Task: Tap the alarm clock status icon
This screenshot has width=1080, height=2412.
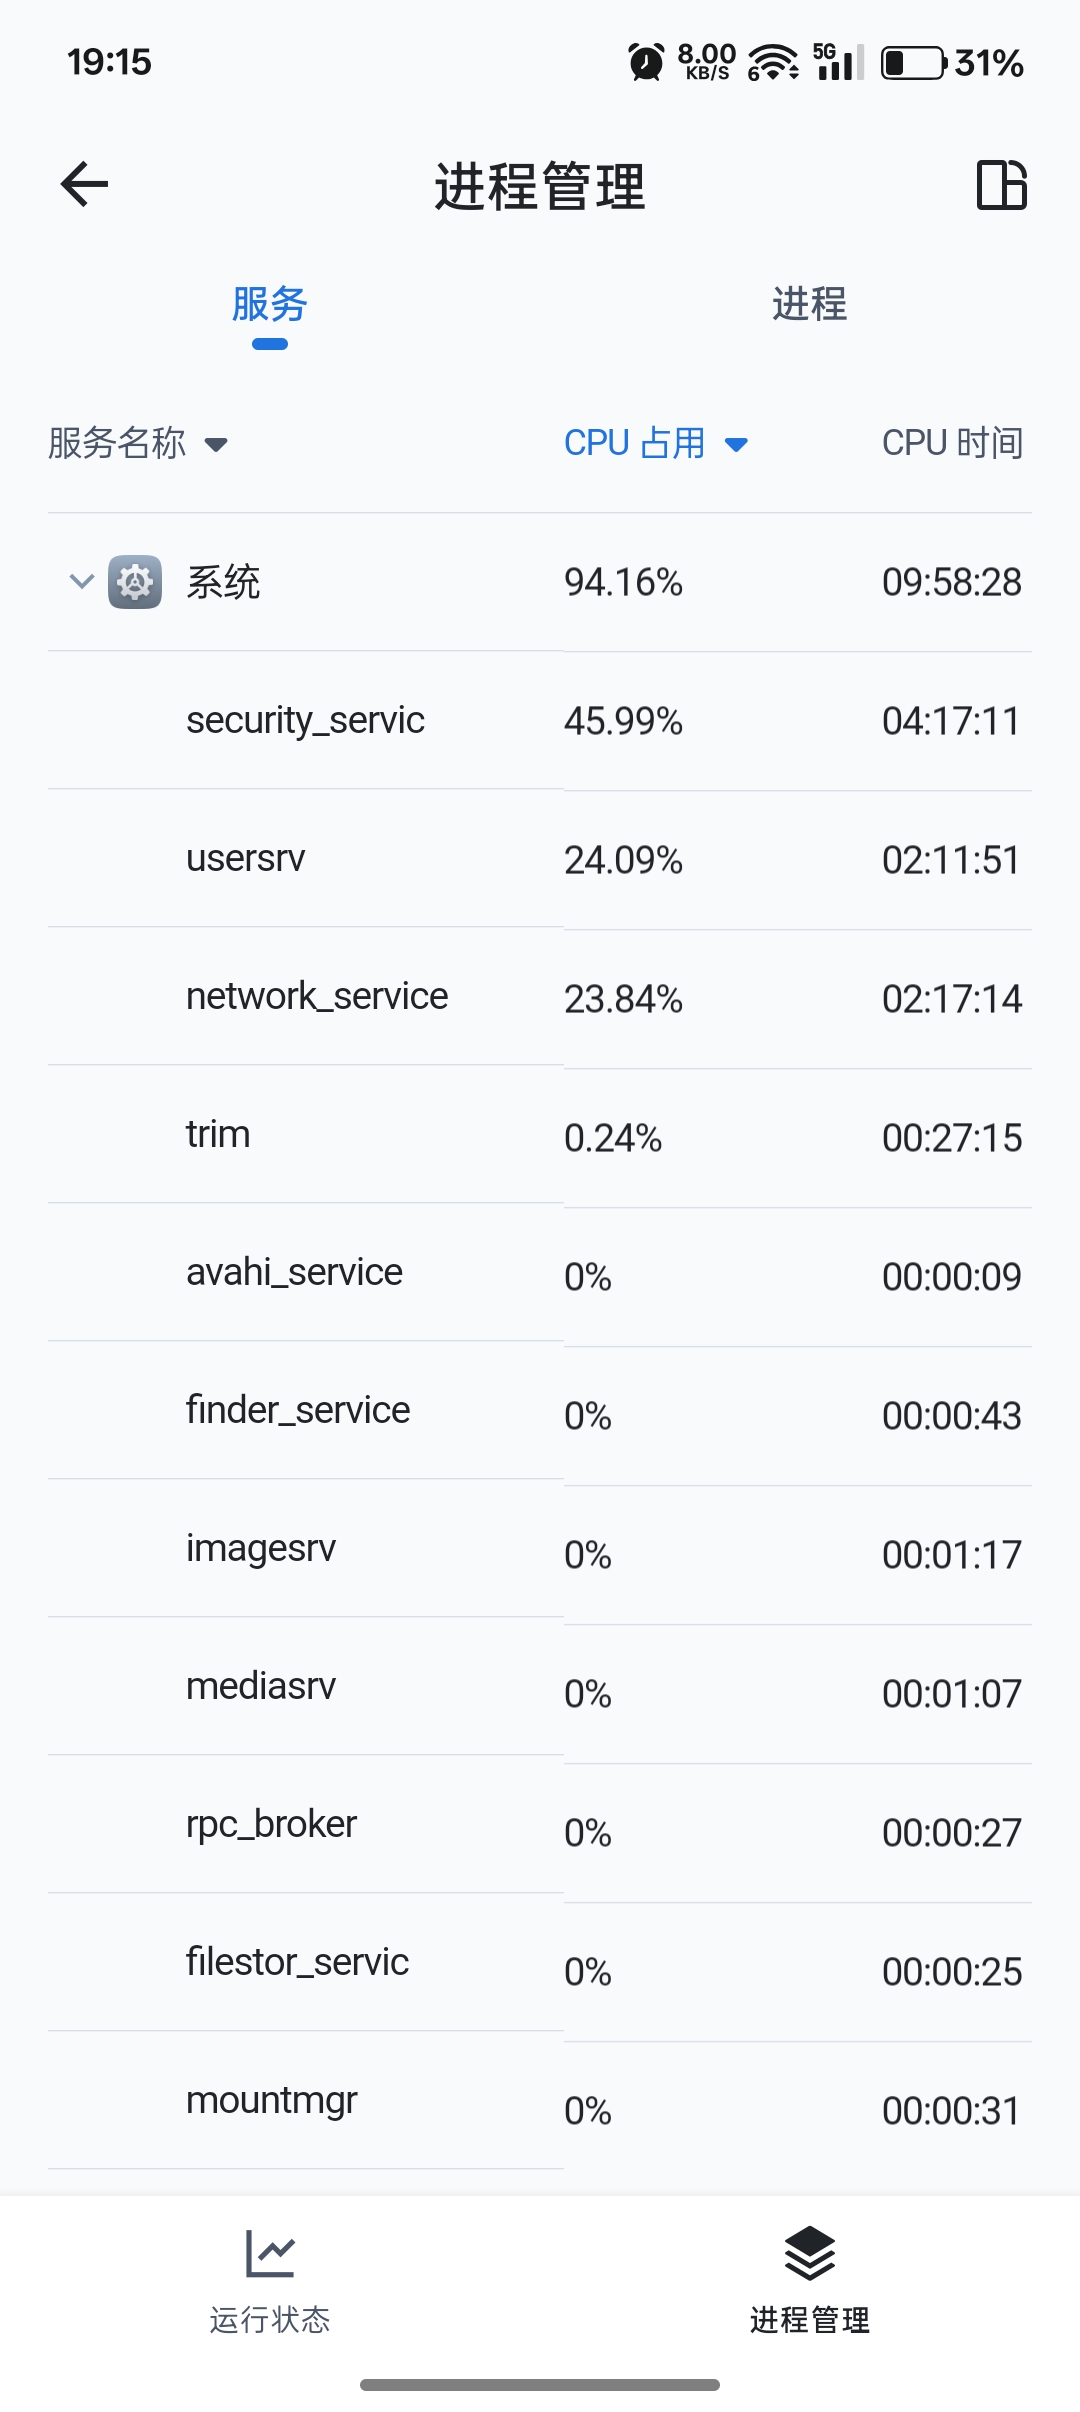Action: pos(646,62)
